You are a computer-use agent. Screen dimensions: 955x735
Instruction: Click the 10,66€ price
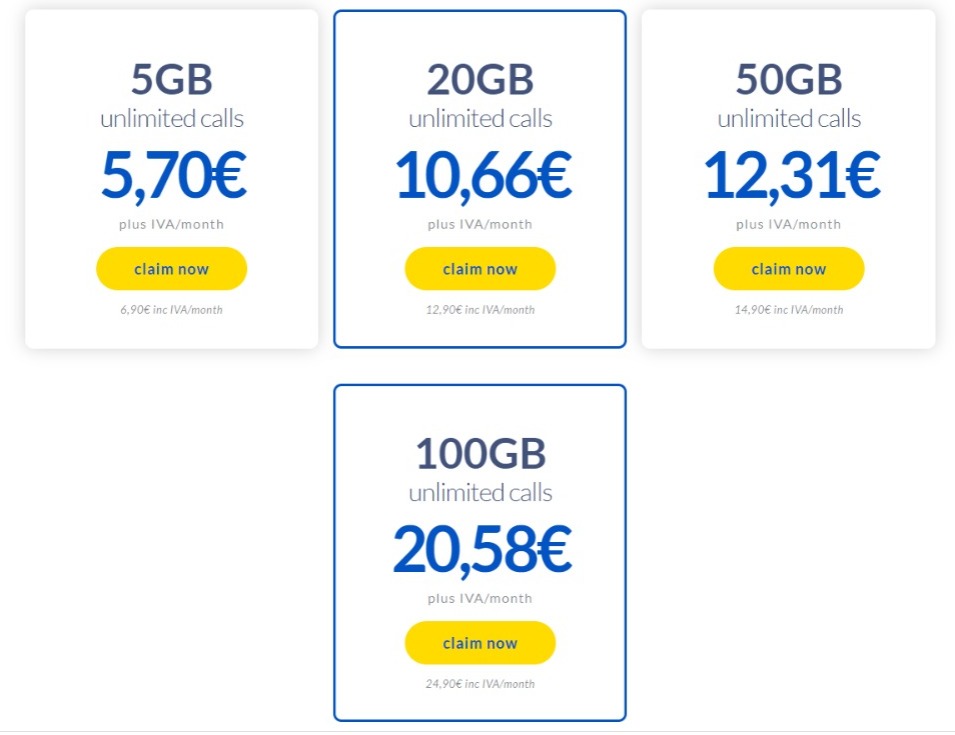480,174
